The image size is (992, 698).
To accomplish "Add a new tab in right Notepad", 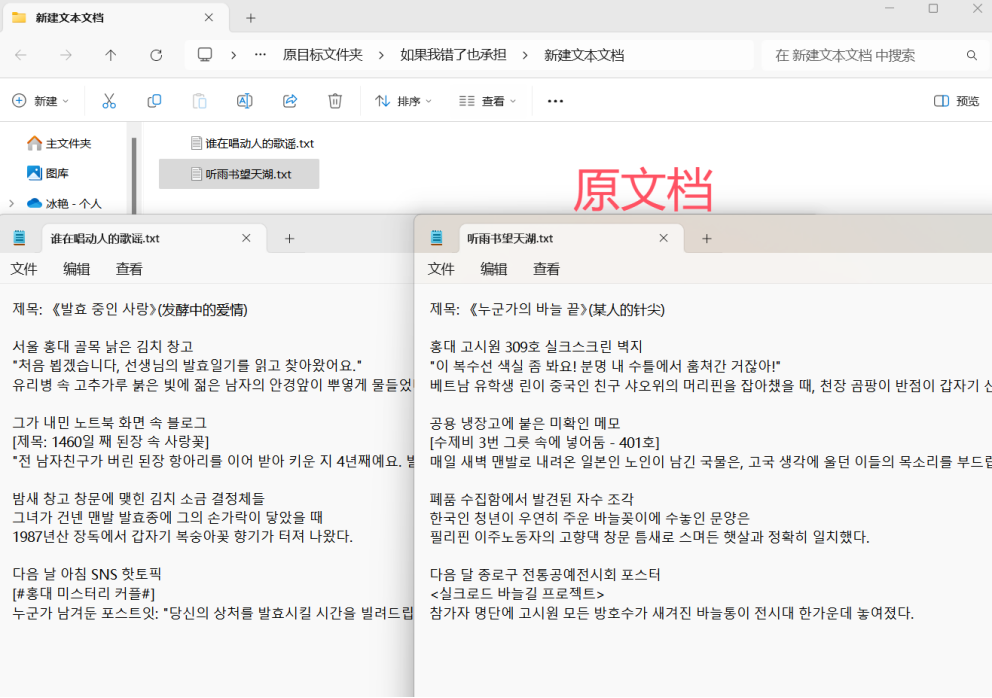I will [706, 238].
